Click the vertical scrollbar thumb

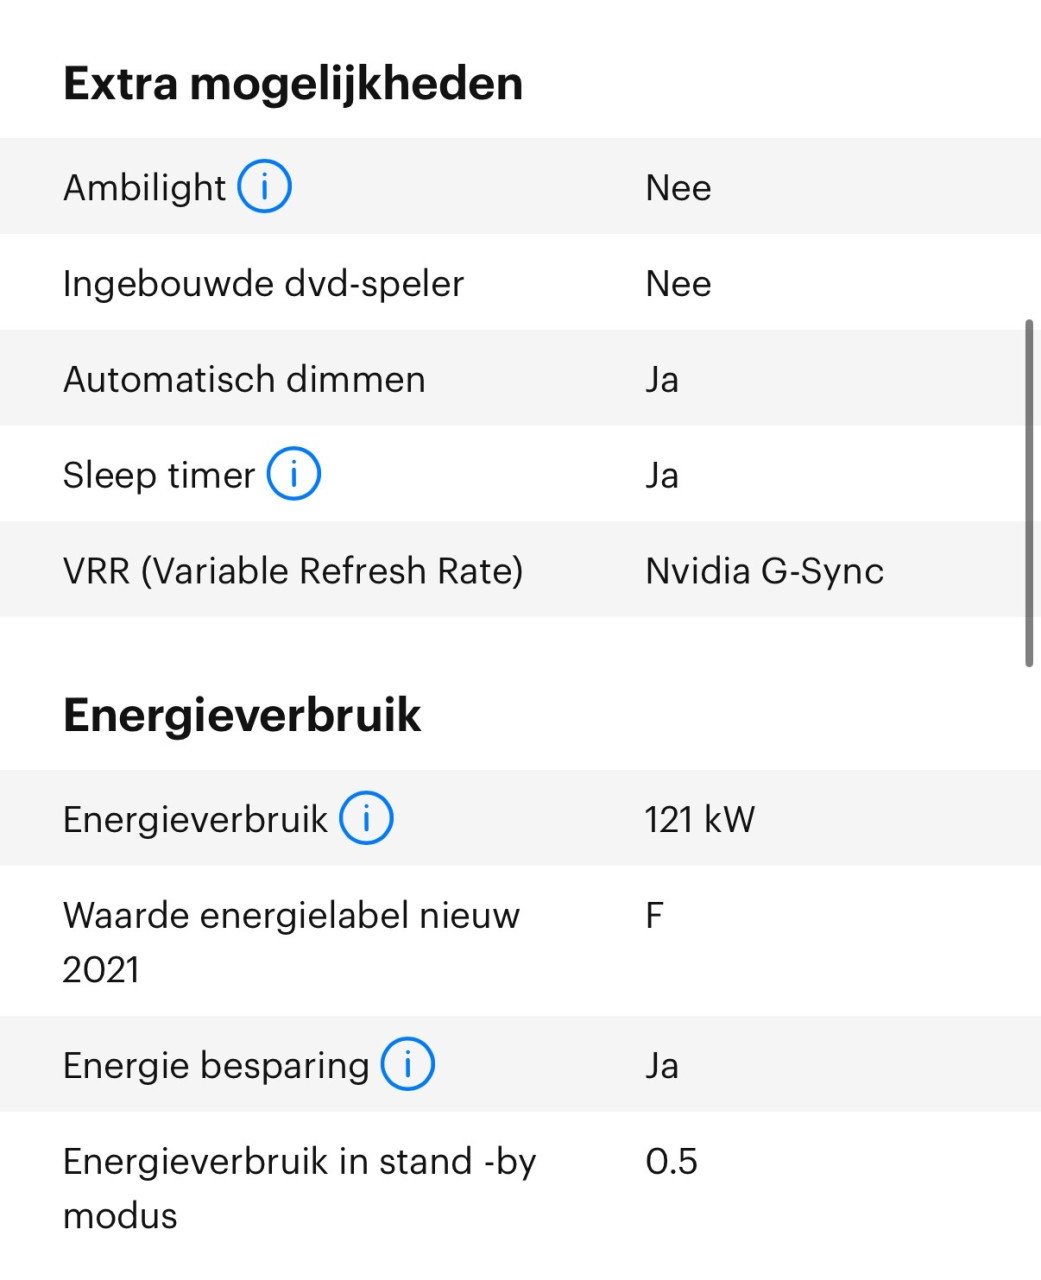[x=1029, y=493]
